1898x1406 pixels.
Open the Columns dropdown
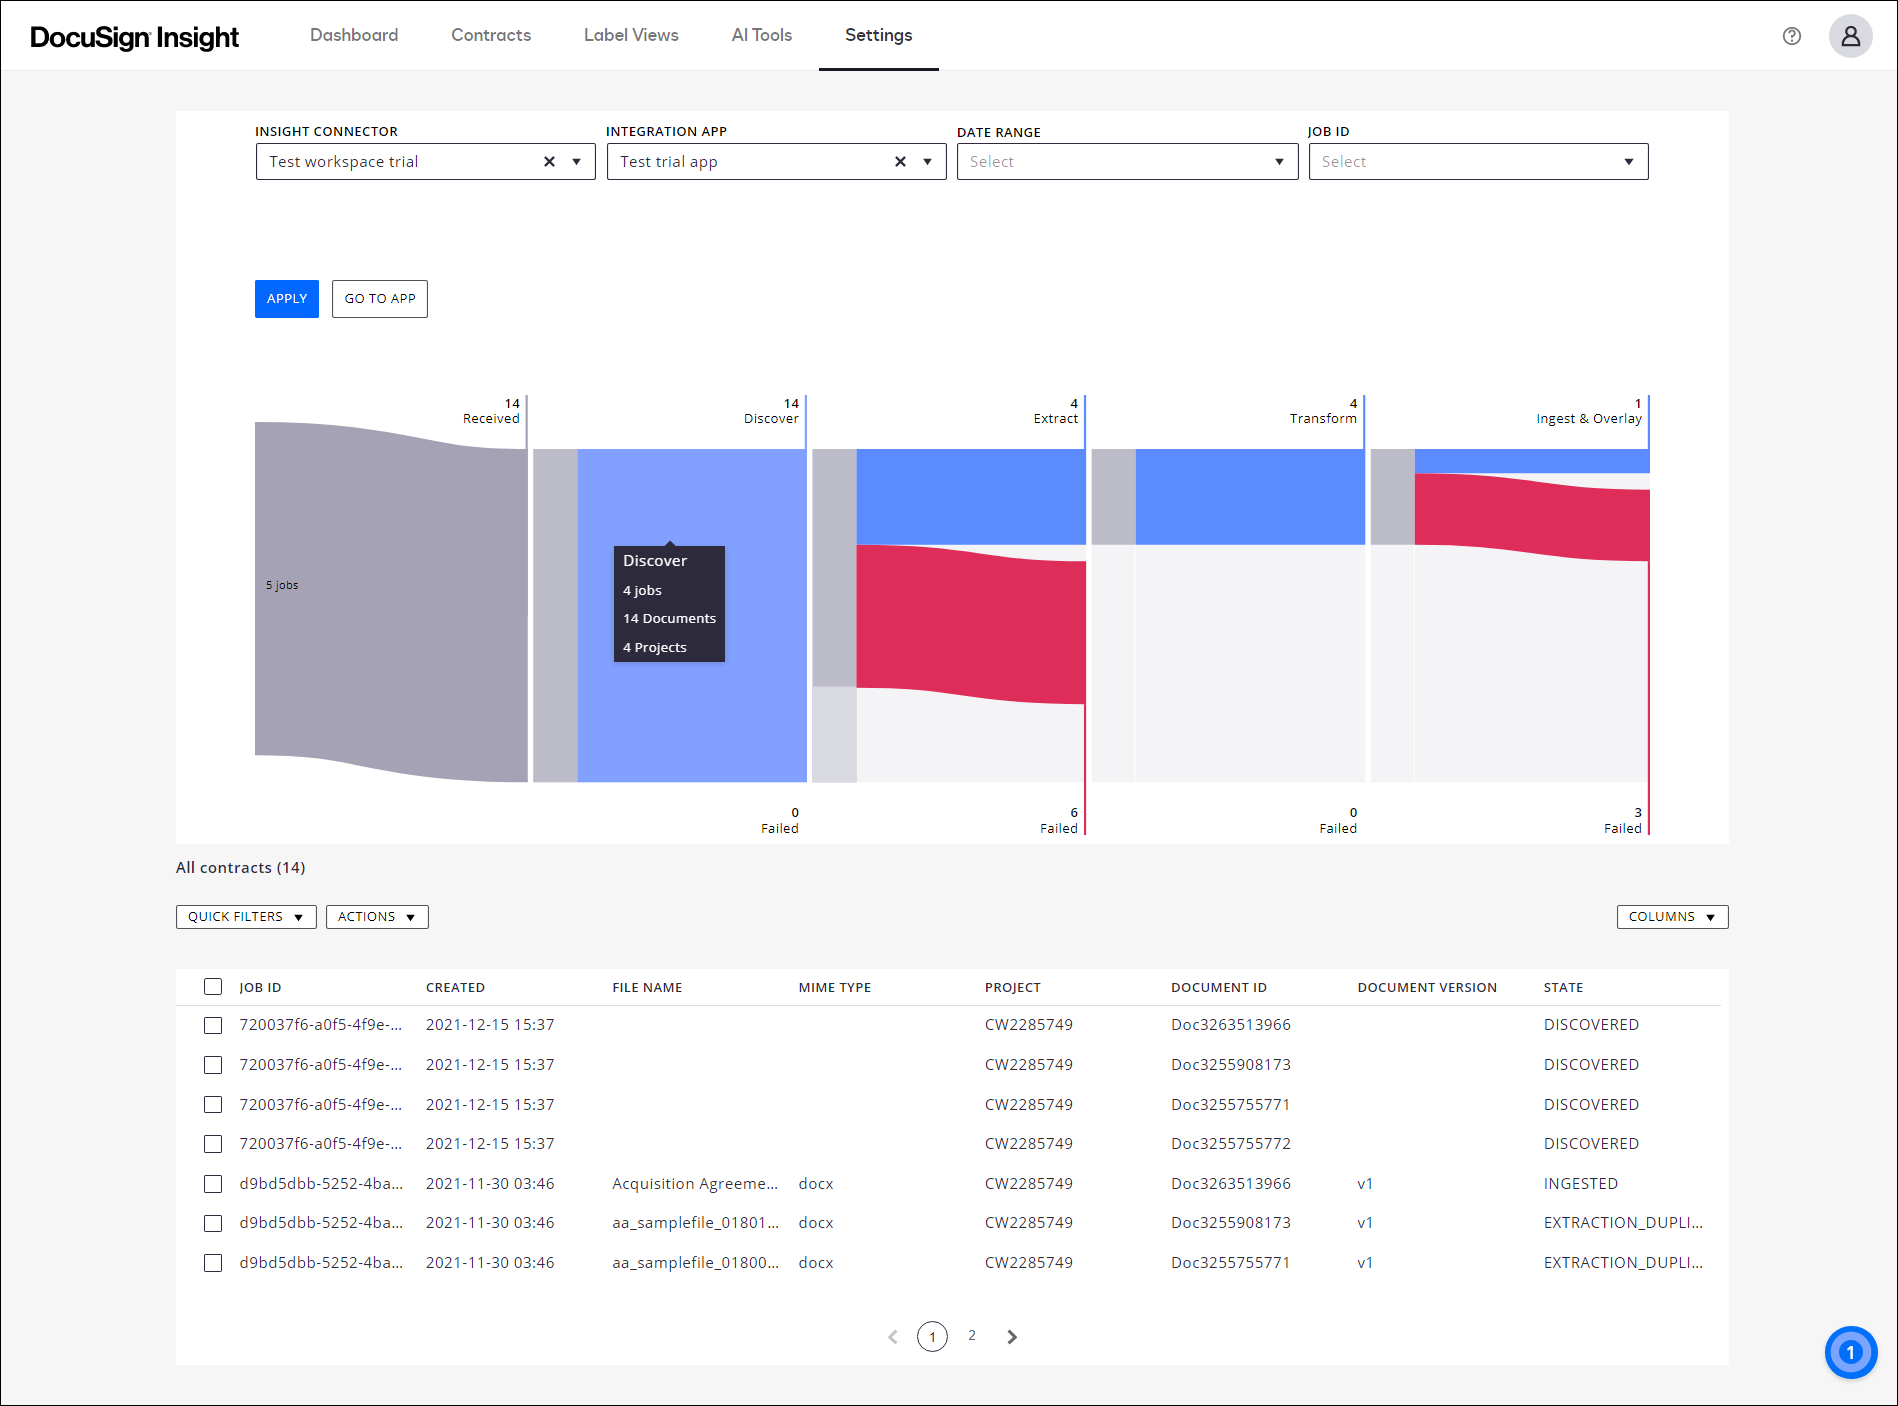pos(1672,917)
